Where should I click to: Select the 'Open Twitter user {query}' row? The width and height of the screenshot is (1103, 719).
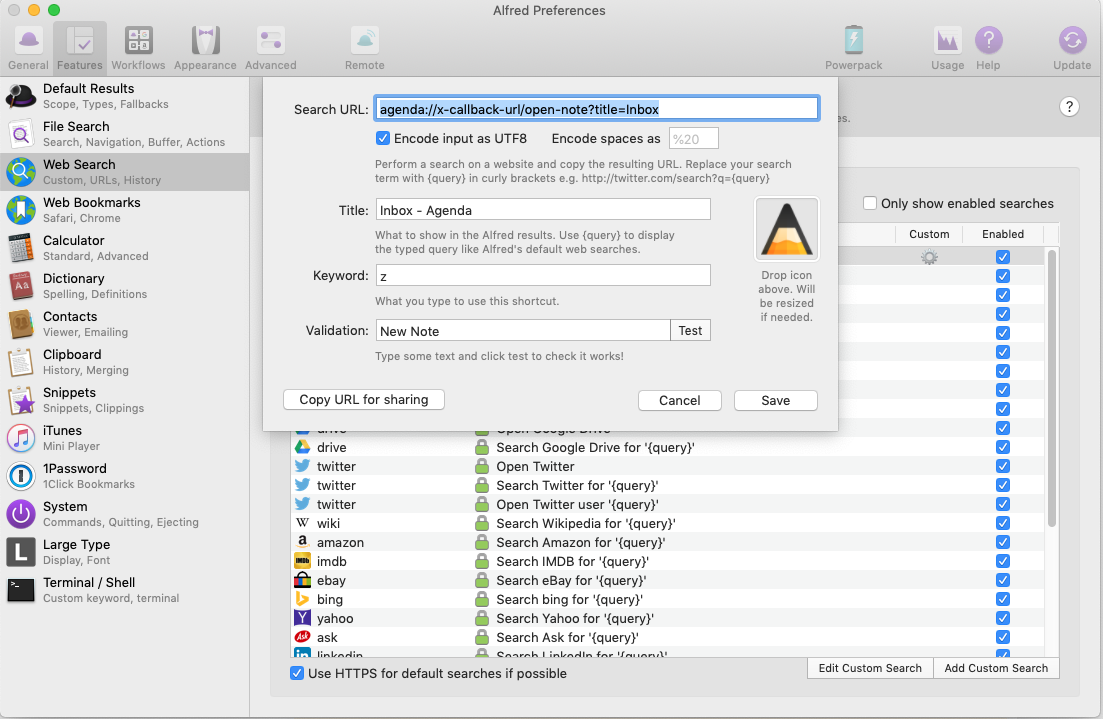click(x=668, y=504)
